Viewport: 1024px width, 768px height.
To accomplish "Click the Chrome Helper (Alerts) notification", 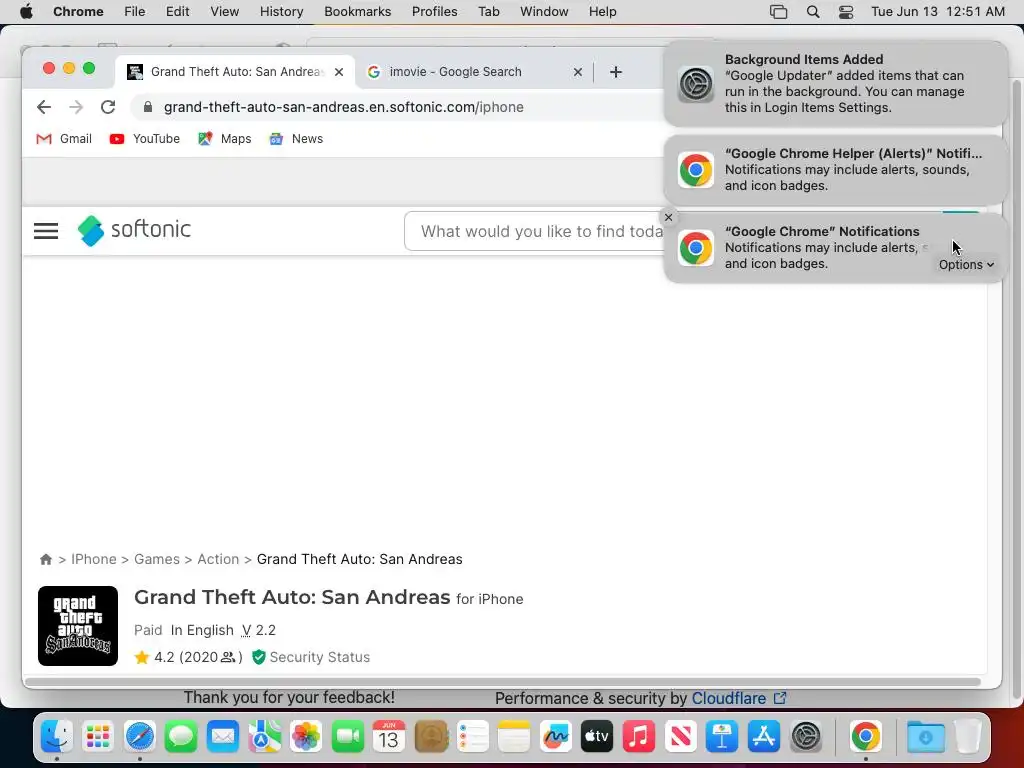I will 835,170.
